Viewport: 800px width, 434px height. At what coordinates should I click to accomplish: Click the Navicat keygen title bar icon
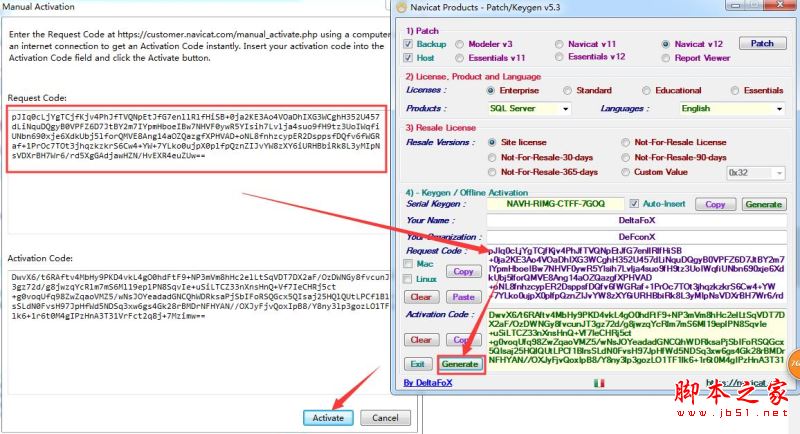point(402,8)
